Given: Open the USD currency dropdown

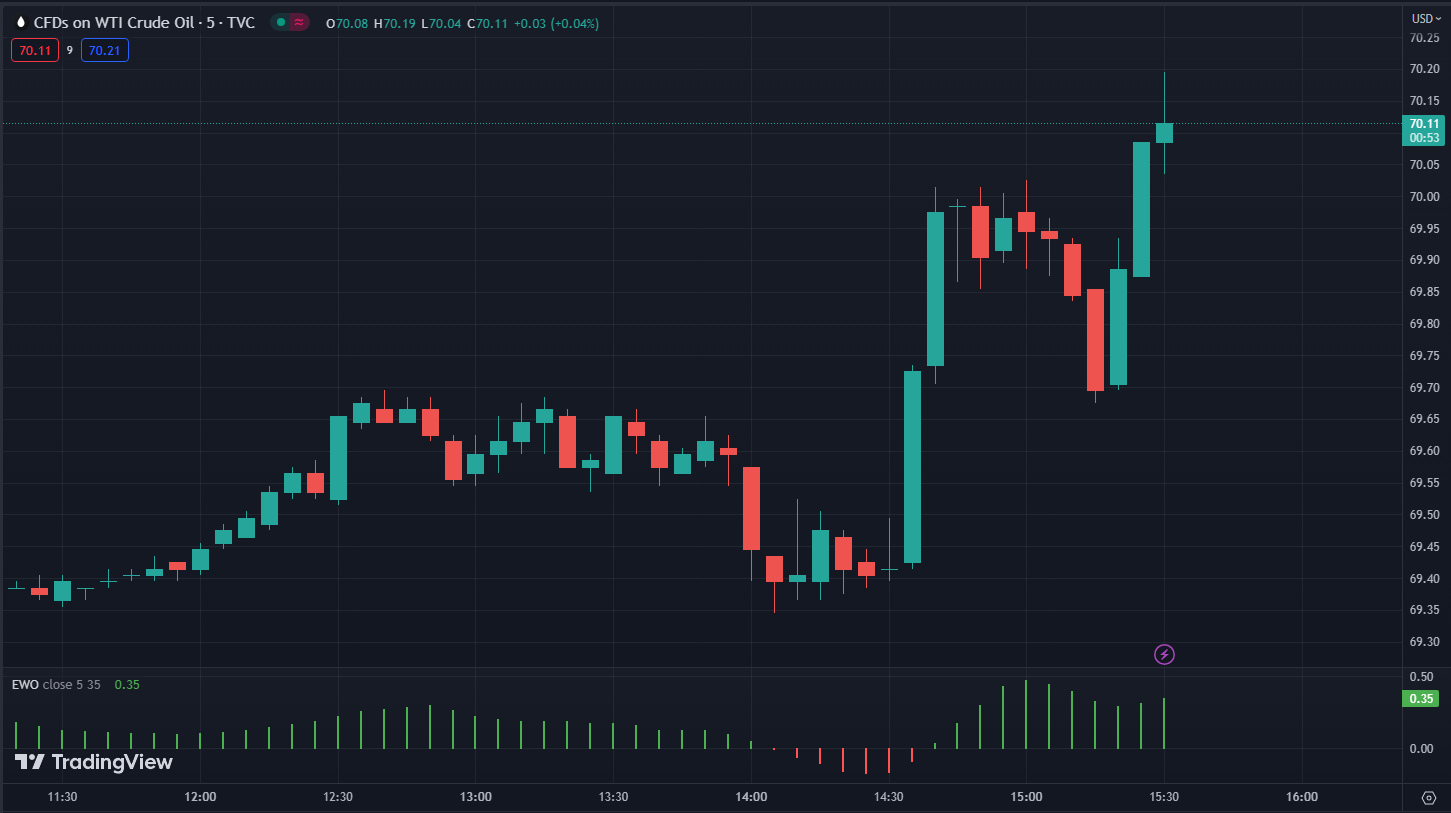Looking at the screenshot, I should (x=1425, y=18).
